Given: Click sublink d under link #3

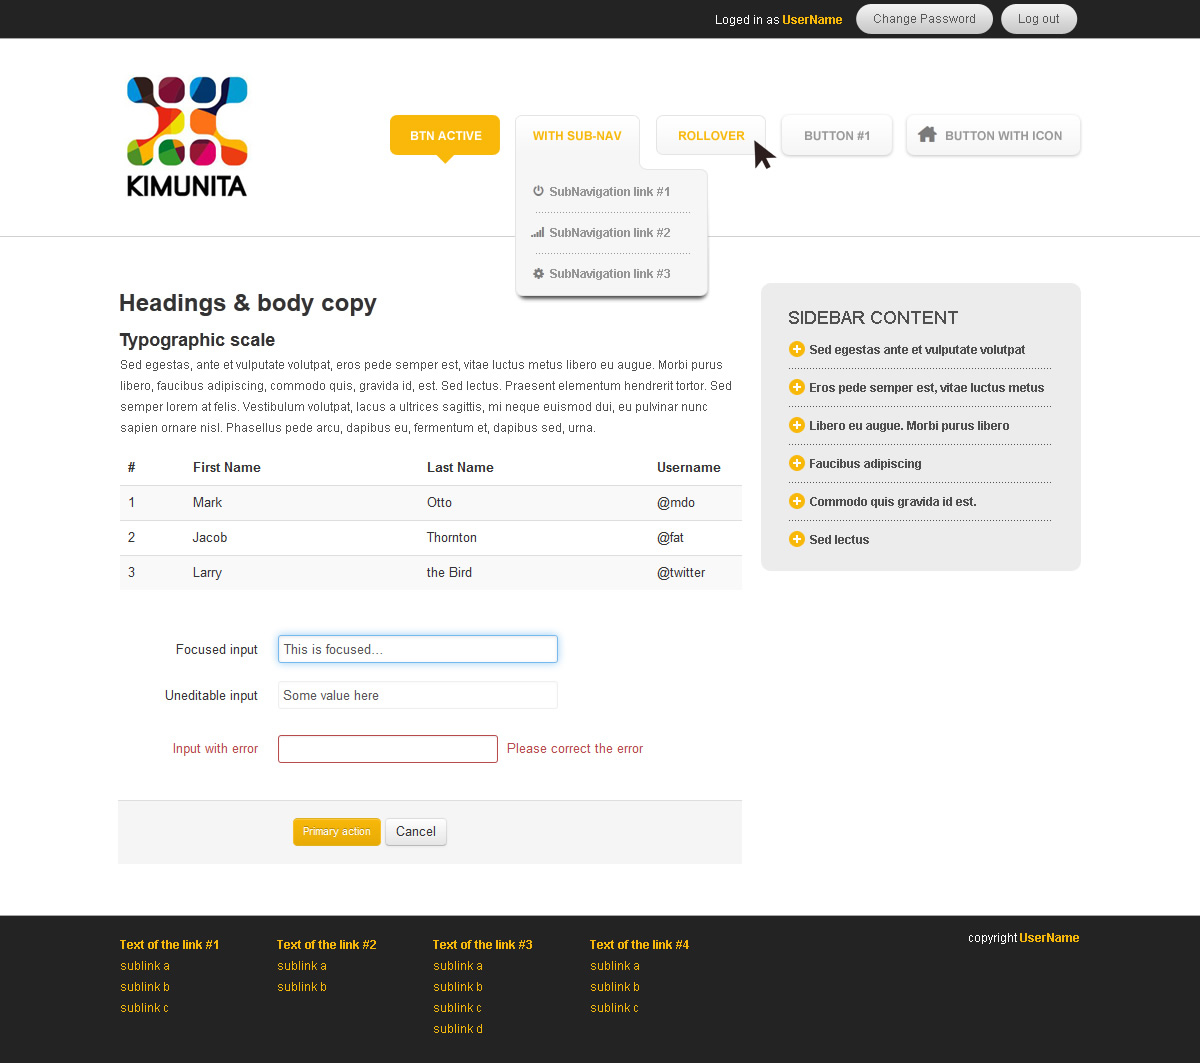Looking at the screenshot, I should point(458,1029).
